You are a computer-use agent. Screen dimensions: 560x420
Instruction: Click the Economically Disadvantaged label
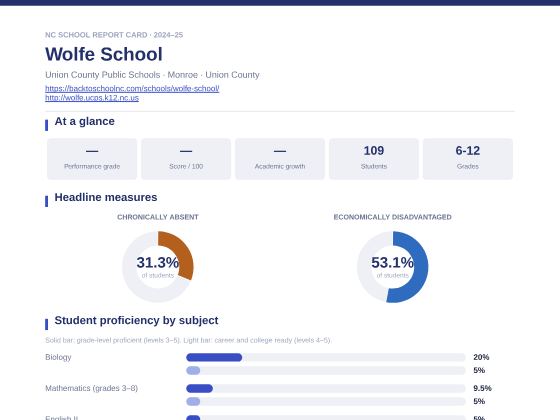(392, 217)
